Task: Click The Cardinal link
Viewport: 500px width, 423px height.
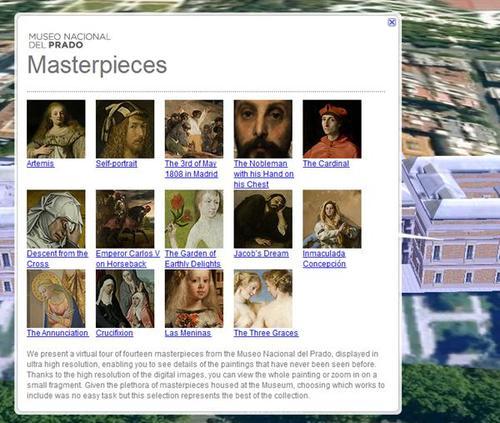Action: pyautogui.click(x=326, y=164)
